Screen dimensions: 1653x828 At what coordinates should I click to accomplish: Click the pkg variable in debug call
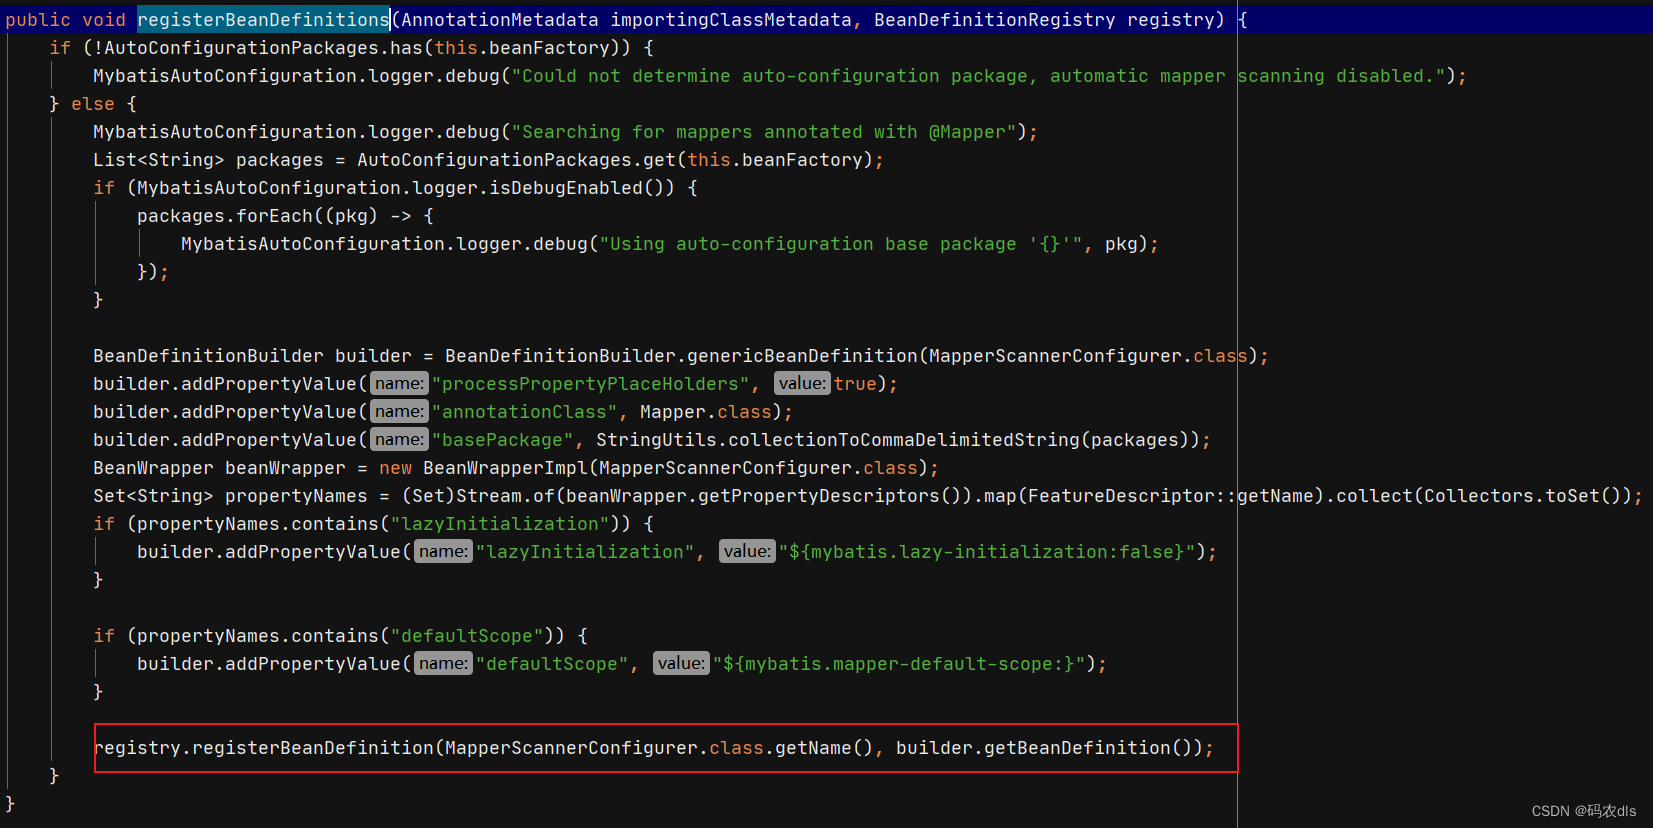coord(1121,244)
